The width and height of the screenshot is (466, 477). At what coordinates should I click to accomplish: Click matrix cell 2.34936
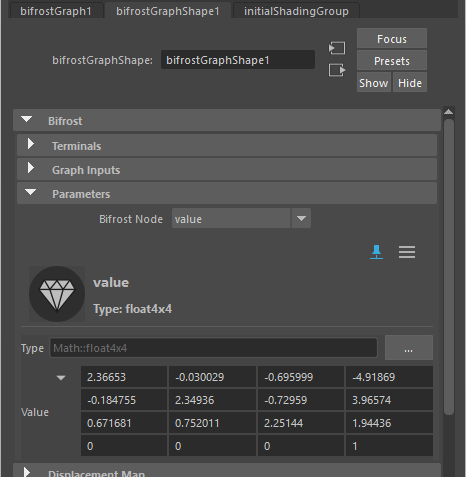tap(212, 400)
